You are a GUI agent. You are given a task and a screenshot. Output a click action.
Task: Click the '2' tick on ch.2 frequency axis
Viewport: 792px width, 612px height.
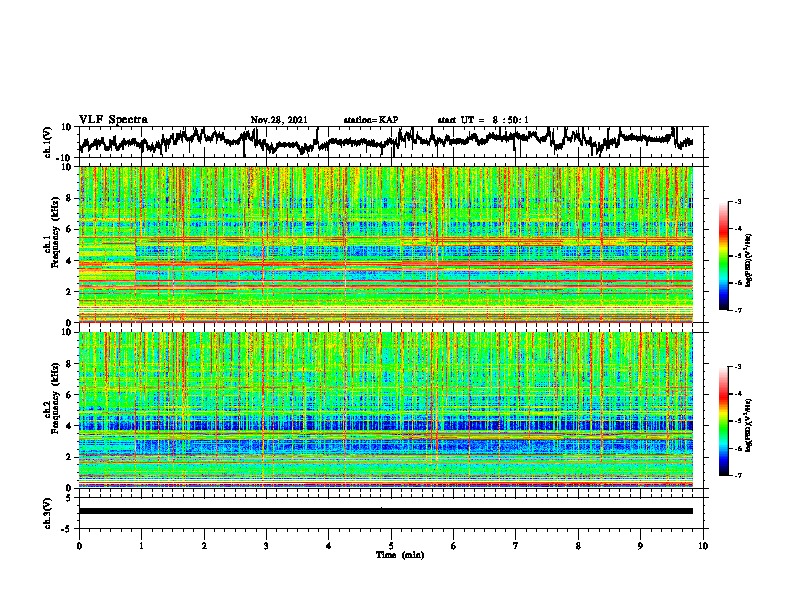click(70, 457)
